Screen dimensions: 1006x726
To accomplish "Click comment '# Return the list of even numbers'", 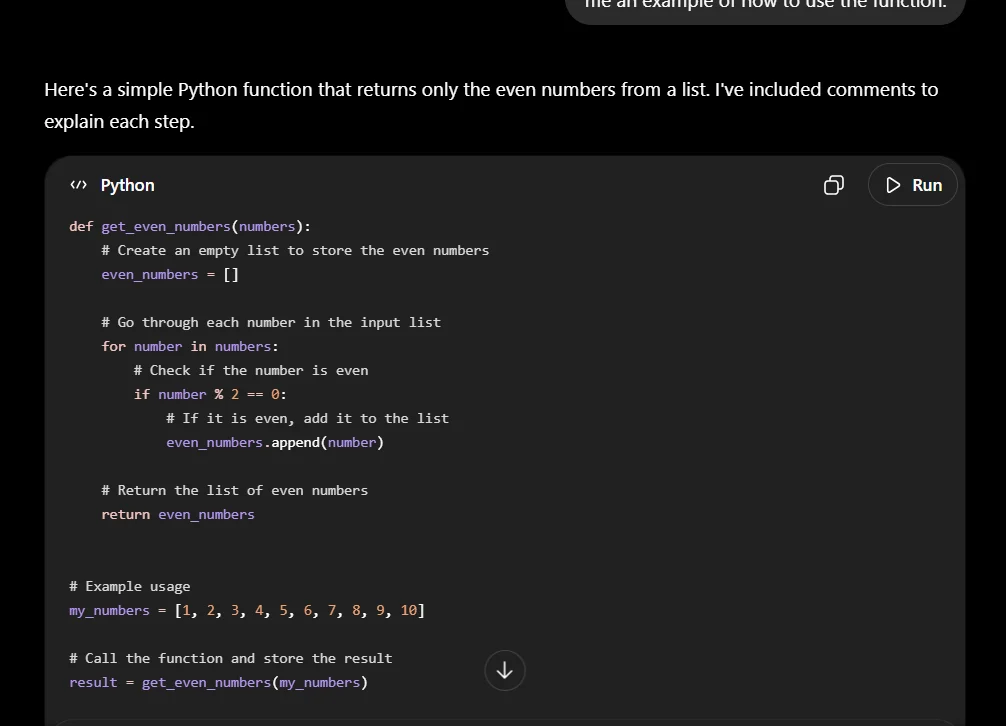I will point(235,491).
